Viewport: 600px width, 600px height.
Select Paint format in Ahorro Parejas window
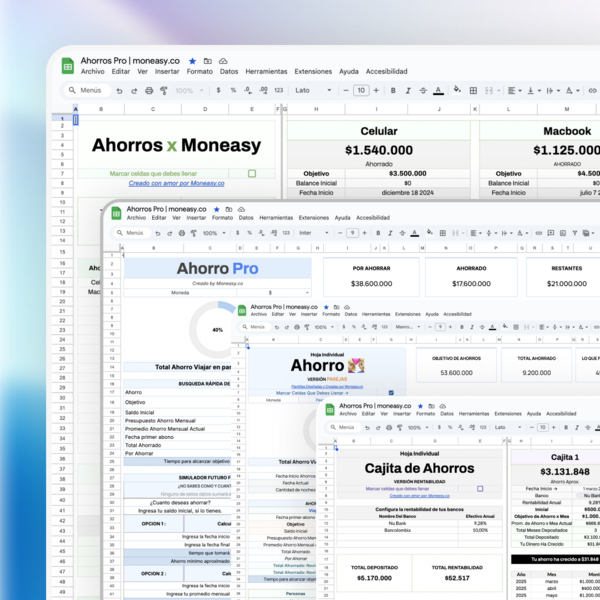pyautogui.click(x=307, y=327)
